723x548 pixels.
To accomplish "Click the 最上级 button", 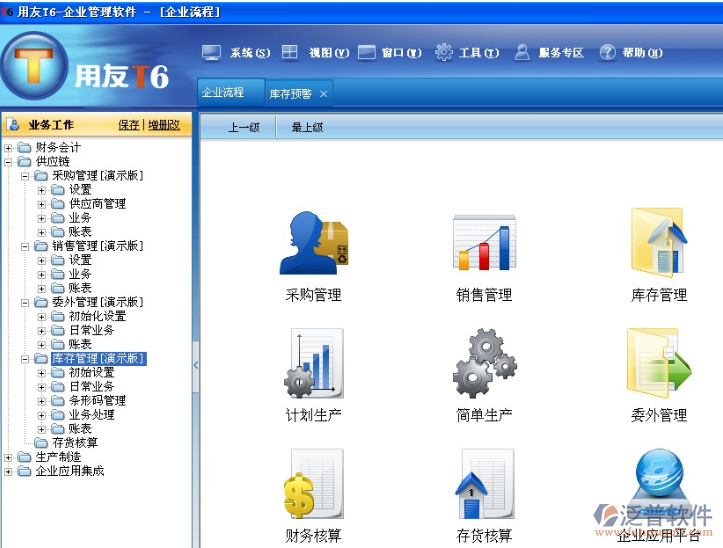I will 307,128.
